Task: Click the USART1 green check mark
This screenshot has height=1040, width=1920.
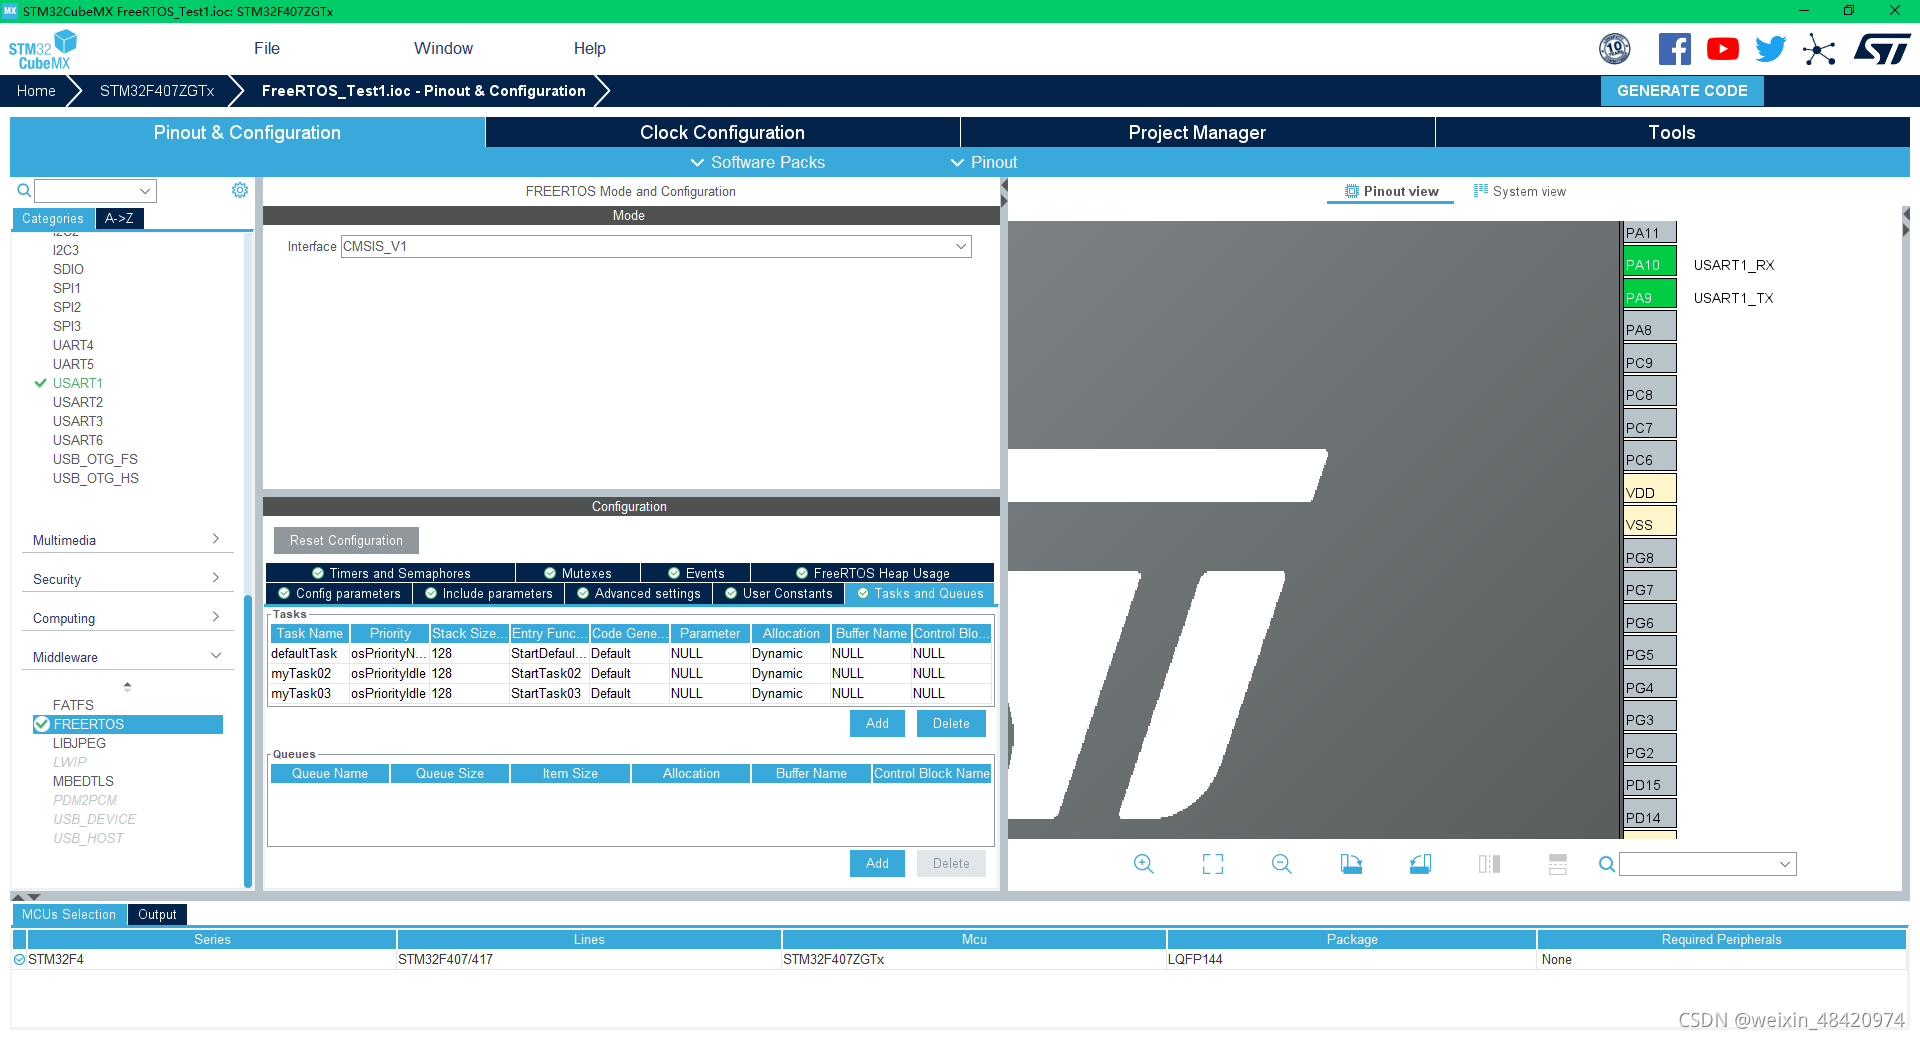Action: pos(41,383)
